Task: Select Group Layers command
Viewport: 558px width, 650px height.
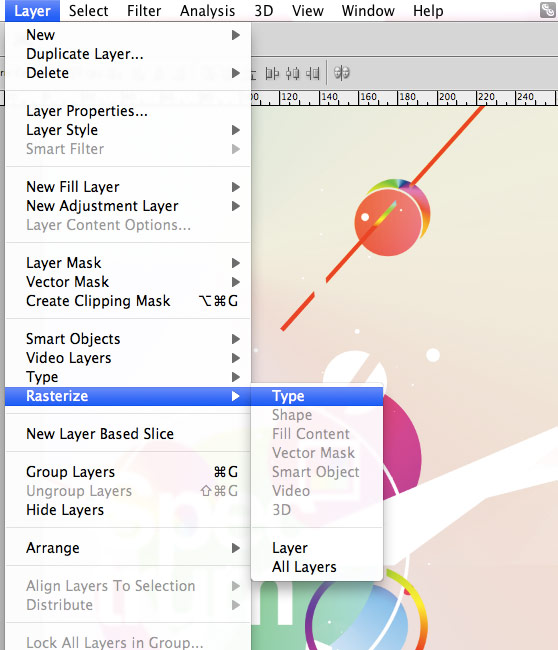Action: tap(128, 472)
